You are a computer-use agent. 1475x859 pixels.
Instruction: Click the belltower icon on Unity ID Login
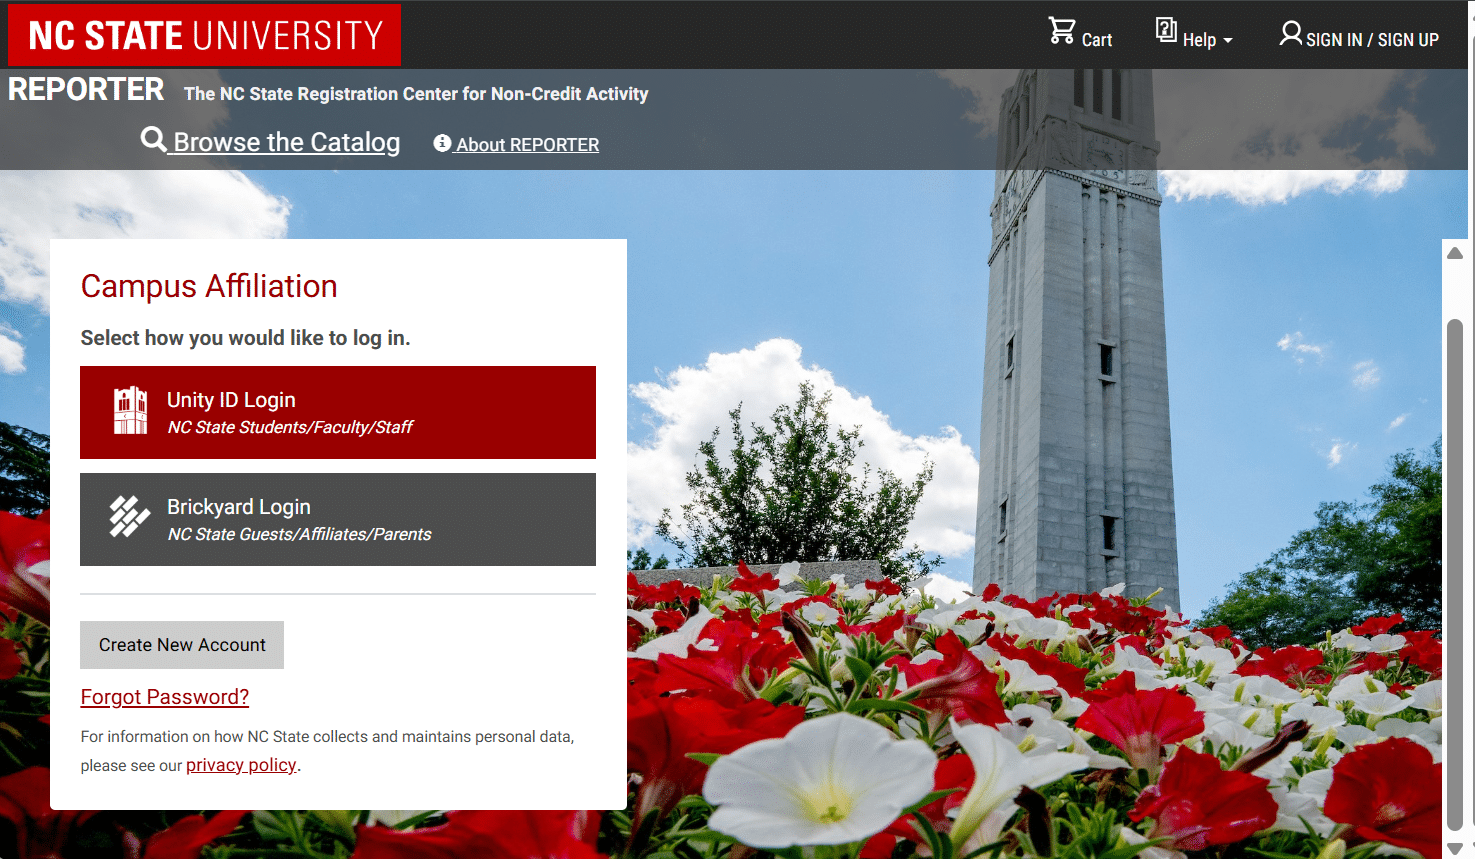click(x=130, y=411)
